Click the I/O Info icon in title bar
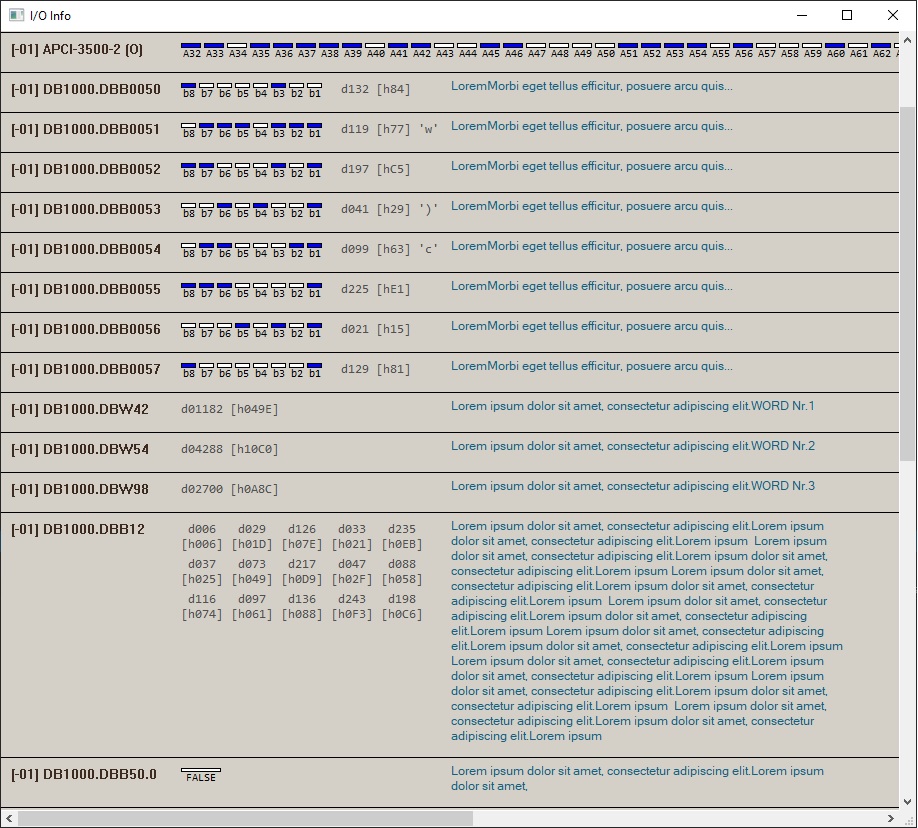The image size is (918, 828). coord(16,15)
